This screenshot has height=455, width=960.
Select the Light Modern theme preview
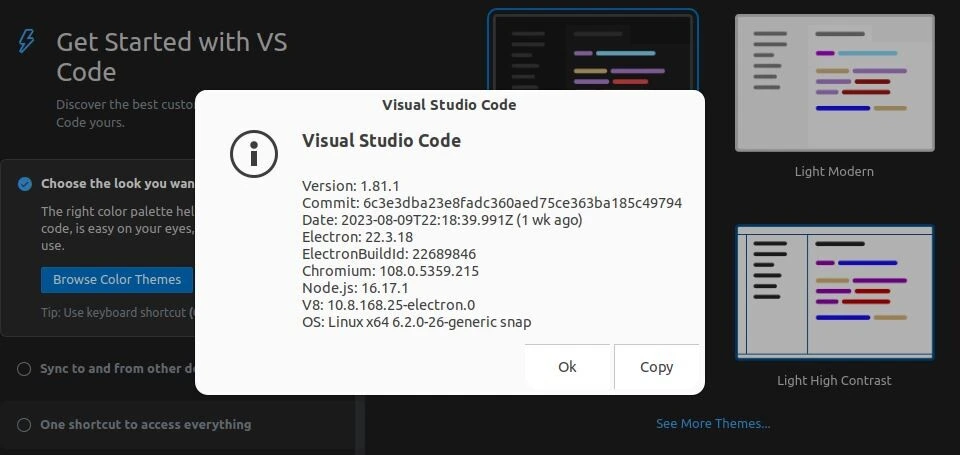click(x=834, y=82)
